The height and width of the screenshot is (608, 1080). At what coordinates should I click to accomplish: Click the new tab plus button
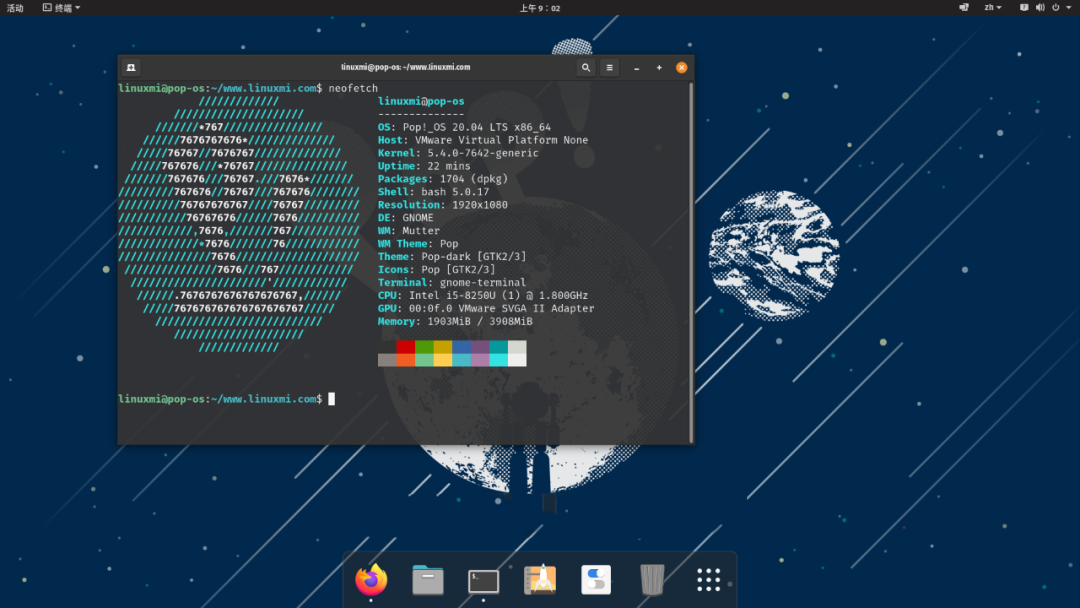(658, 67)
